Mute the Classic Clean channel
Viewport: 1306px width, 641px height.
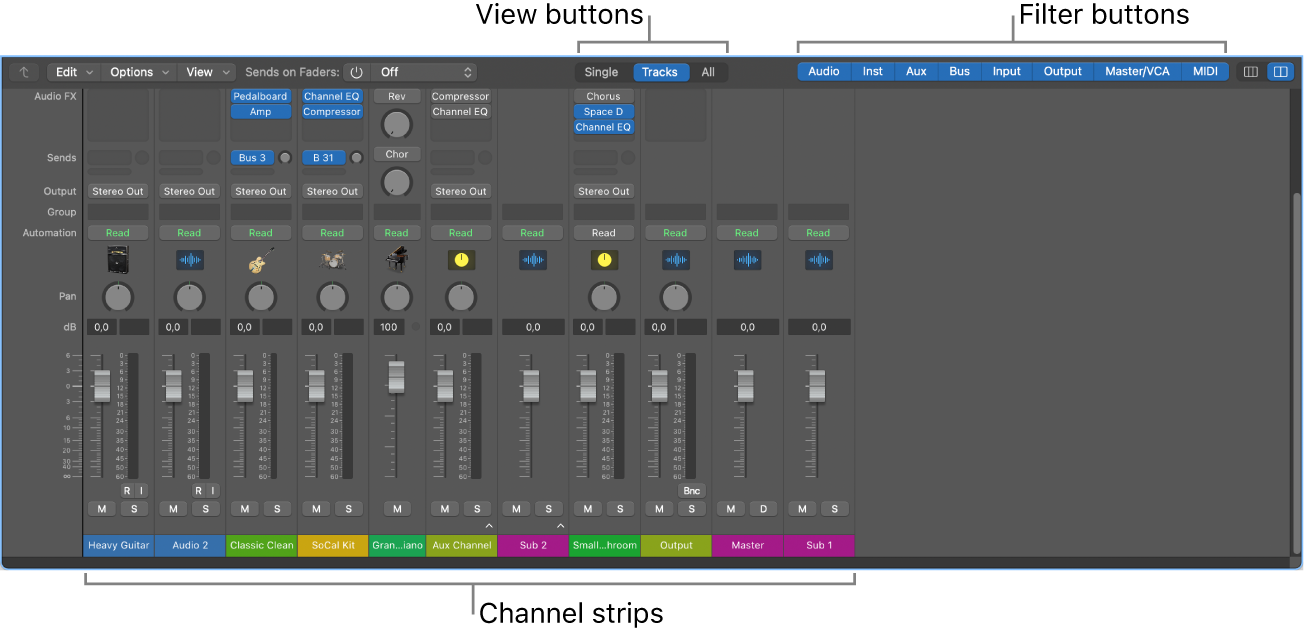pos(245,509)
